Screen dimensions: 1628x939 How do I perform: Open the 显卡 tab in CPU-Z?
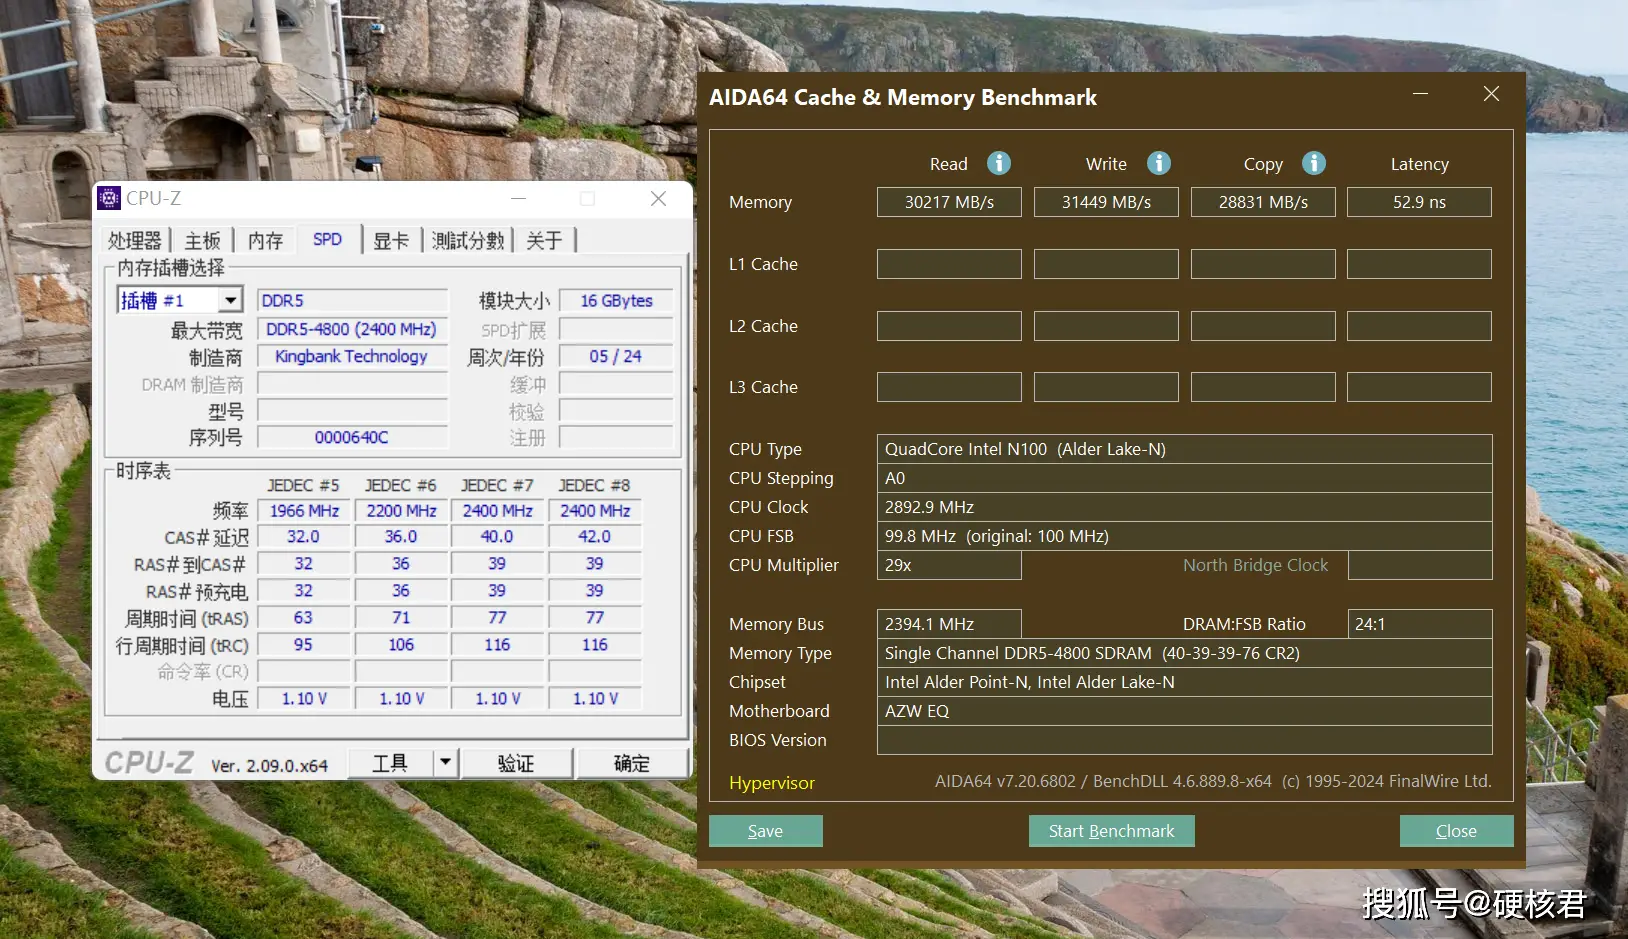tap(391, 241)
